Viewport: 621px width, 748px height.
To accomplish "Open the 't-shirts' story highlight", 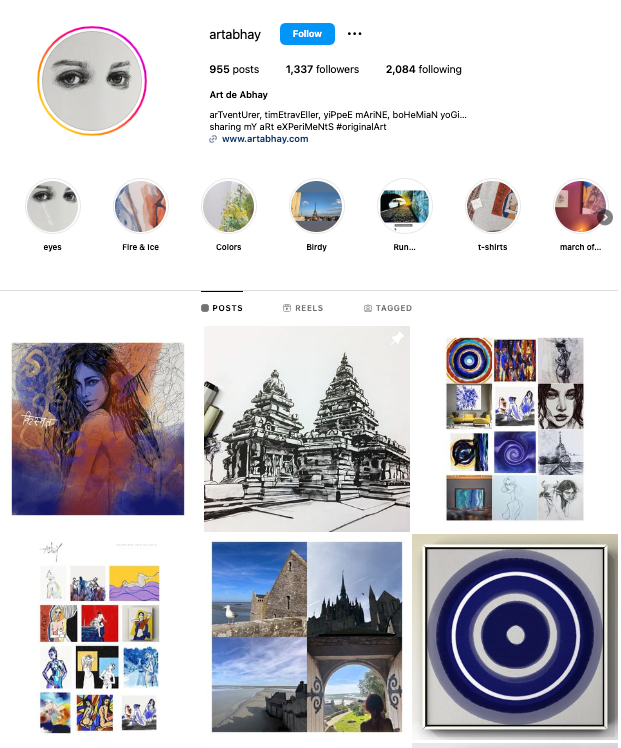I will [x=493, y=206].
